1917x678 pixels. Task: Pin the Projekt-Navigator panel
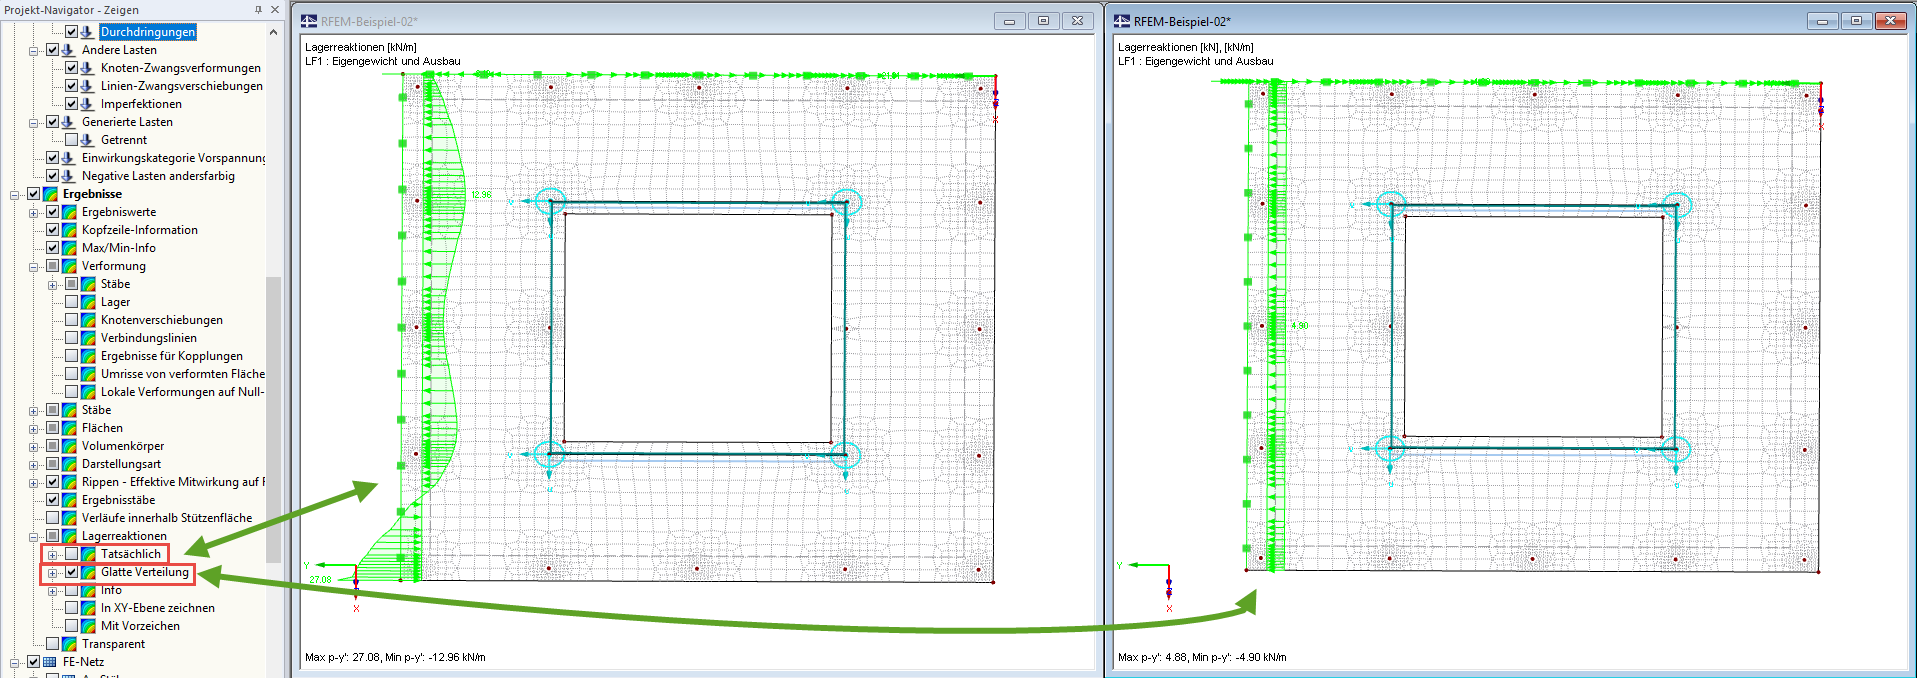258,9
